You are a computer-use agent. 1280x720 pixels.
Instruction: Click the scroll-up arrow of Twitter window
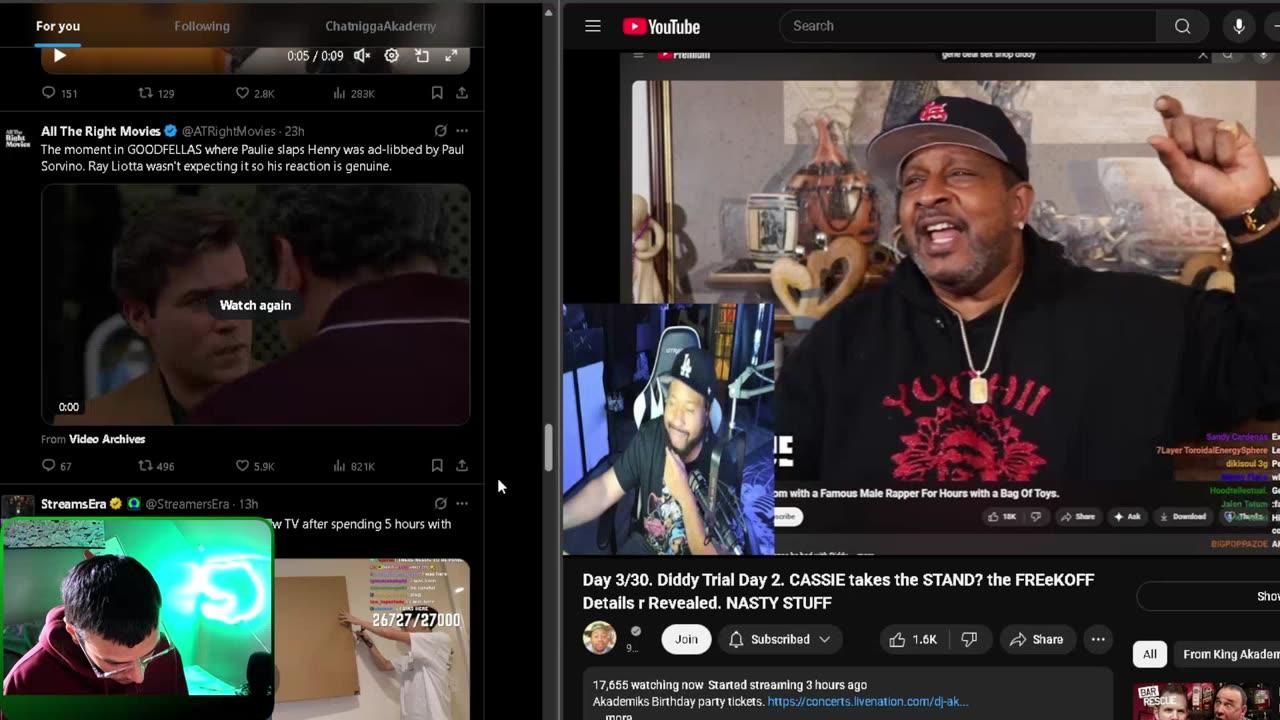tap(548, 12)
